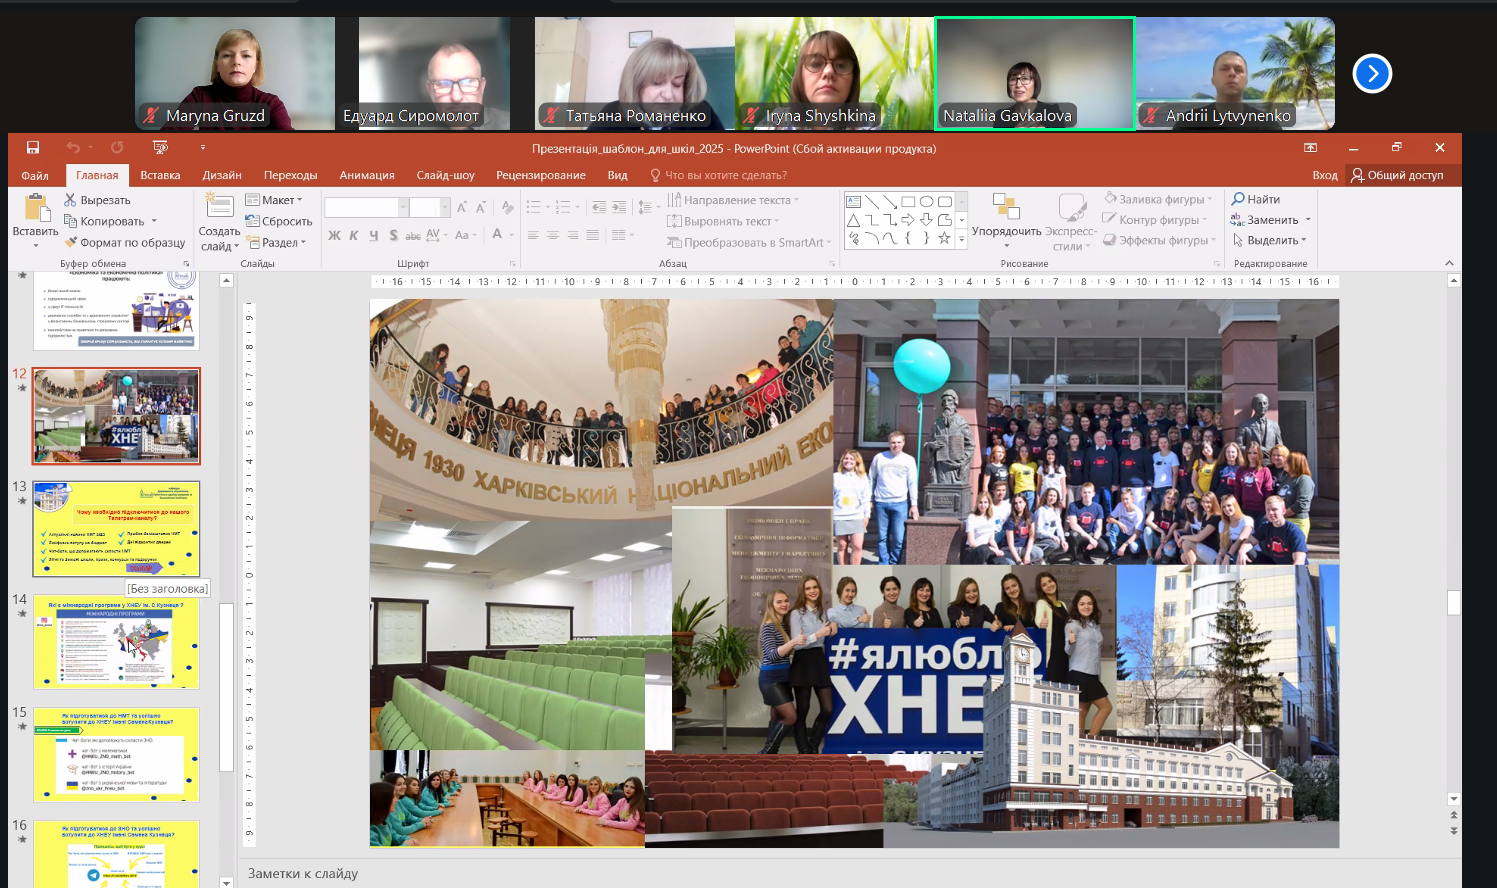Open Упорядочить (Arrange) menu
The width and height of the screenshot is (1497, 888).
1006,220
